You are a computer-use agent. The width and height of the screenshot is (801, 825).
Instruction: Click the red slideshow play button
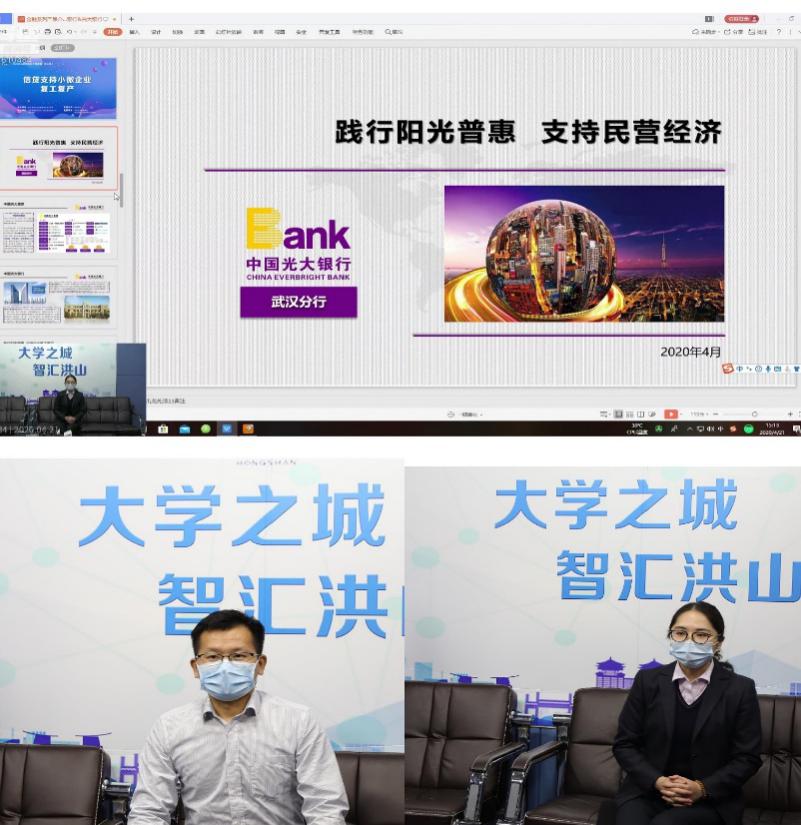(670, 413)
